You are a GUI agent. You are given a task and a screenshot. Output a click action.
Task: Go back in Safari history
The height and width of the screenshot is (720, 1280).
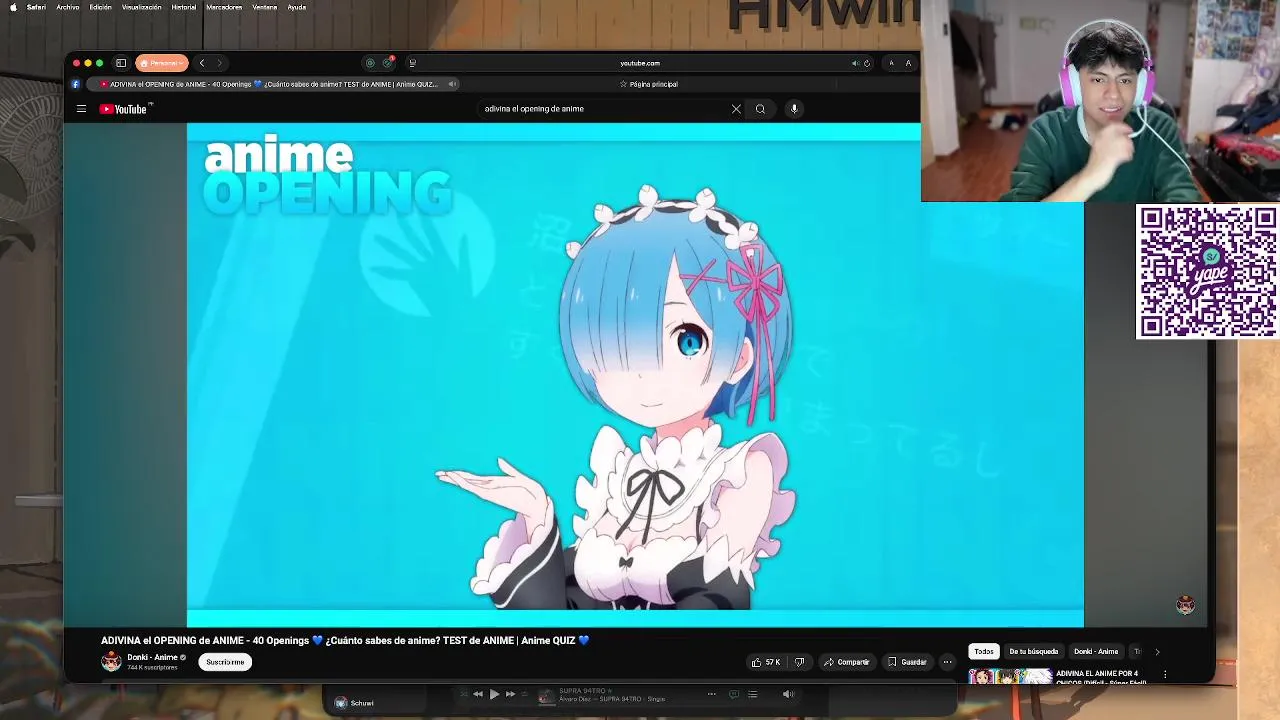(x=202, y=63)
